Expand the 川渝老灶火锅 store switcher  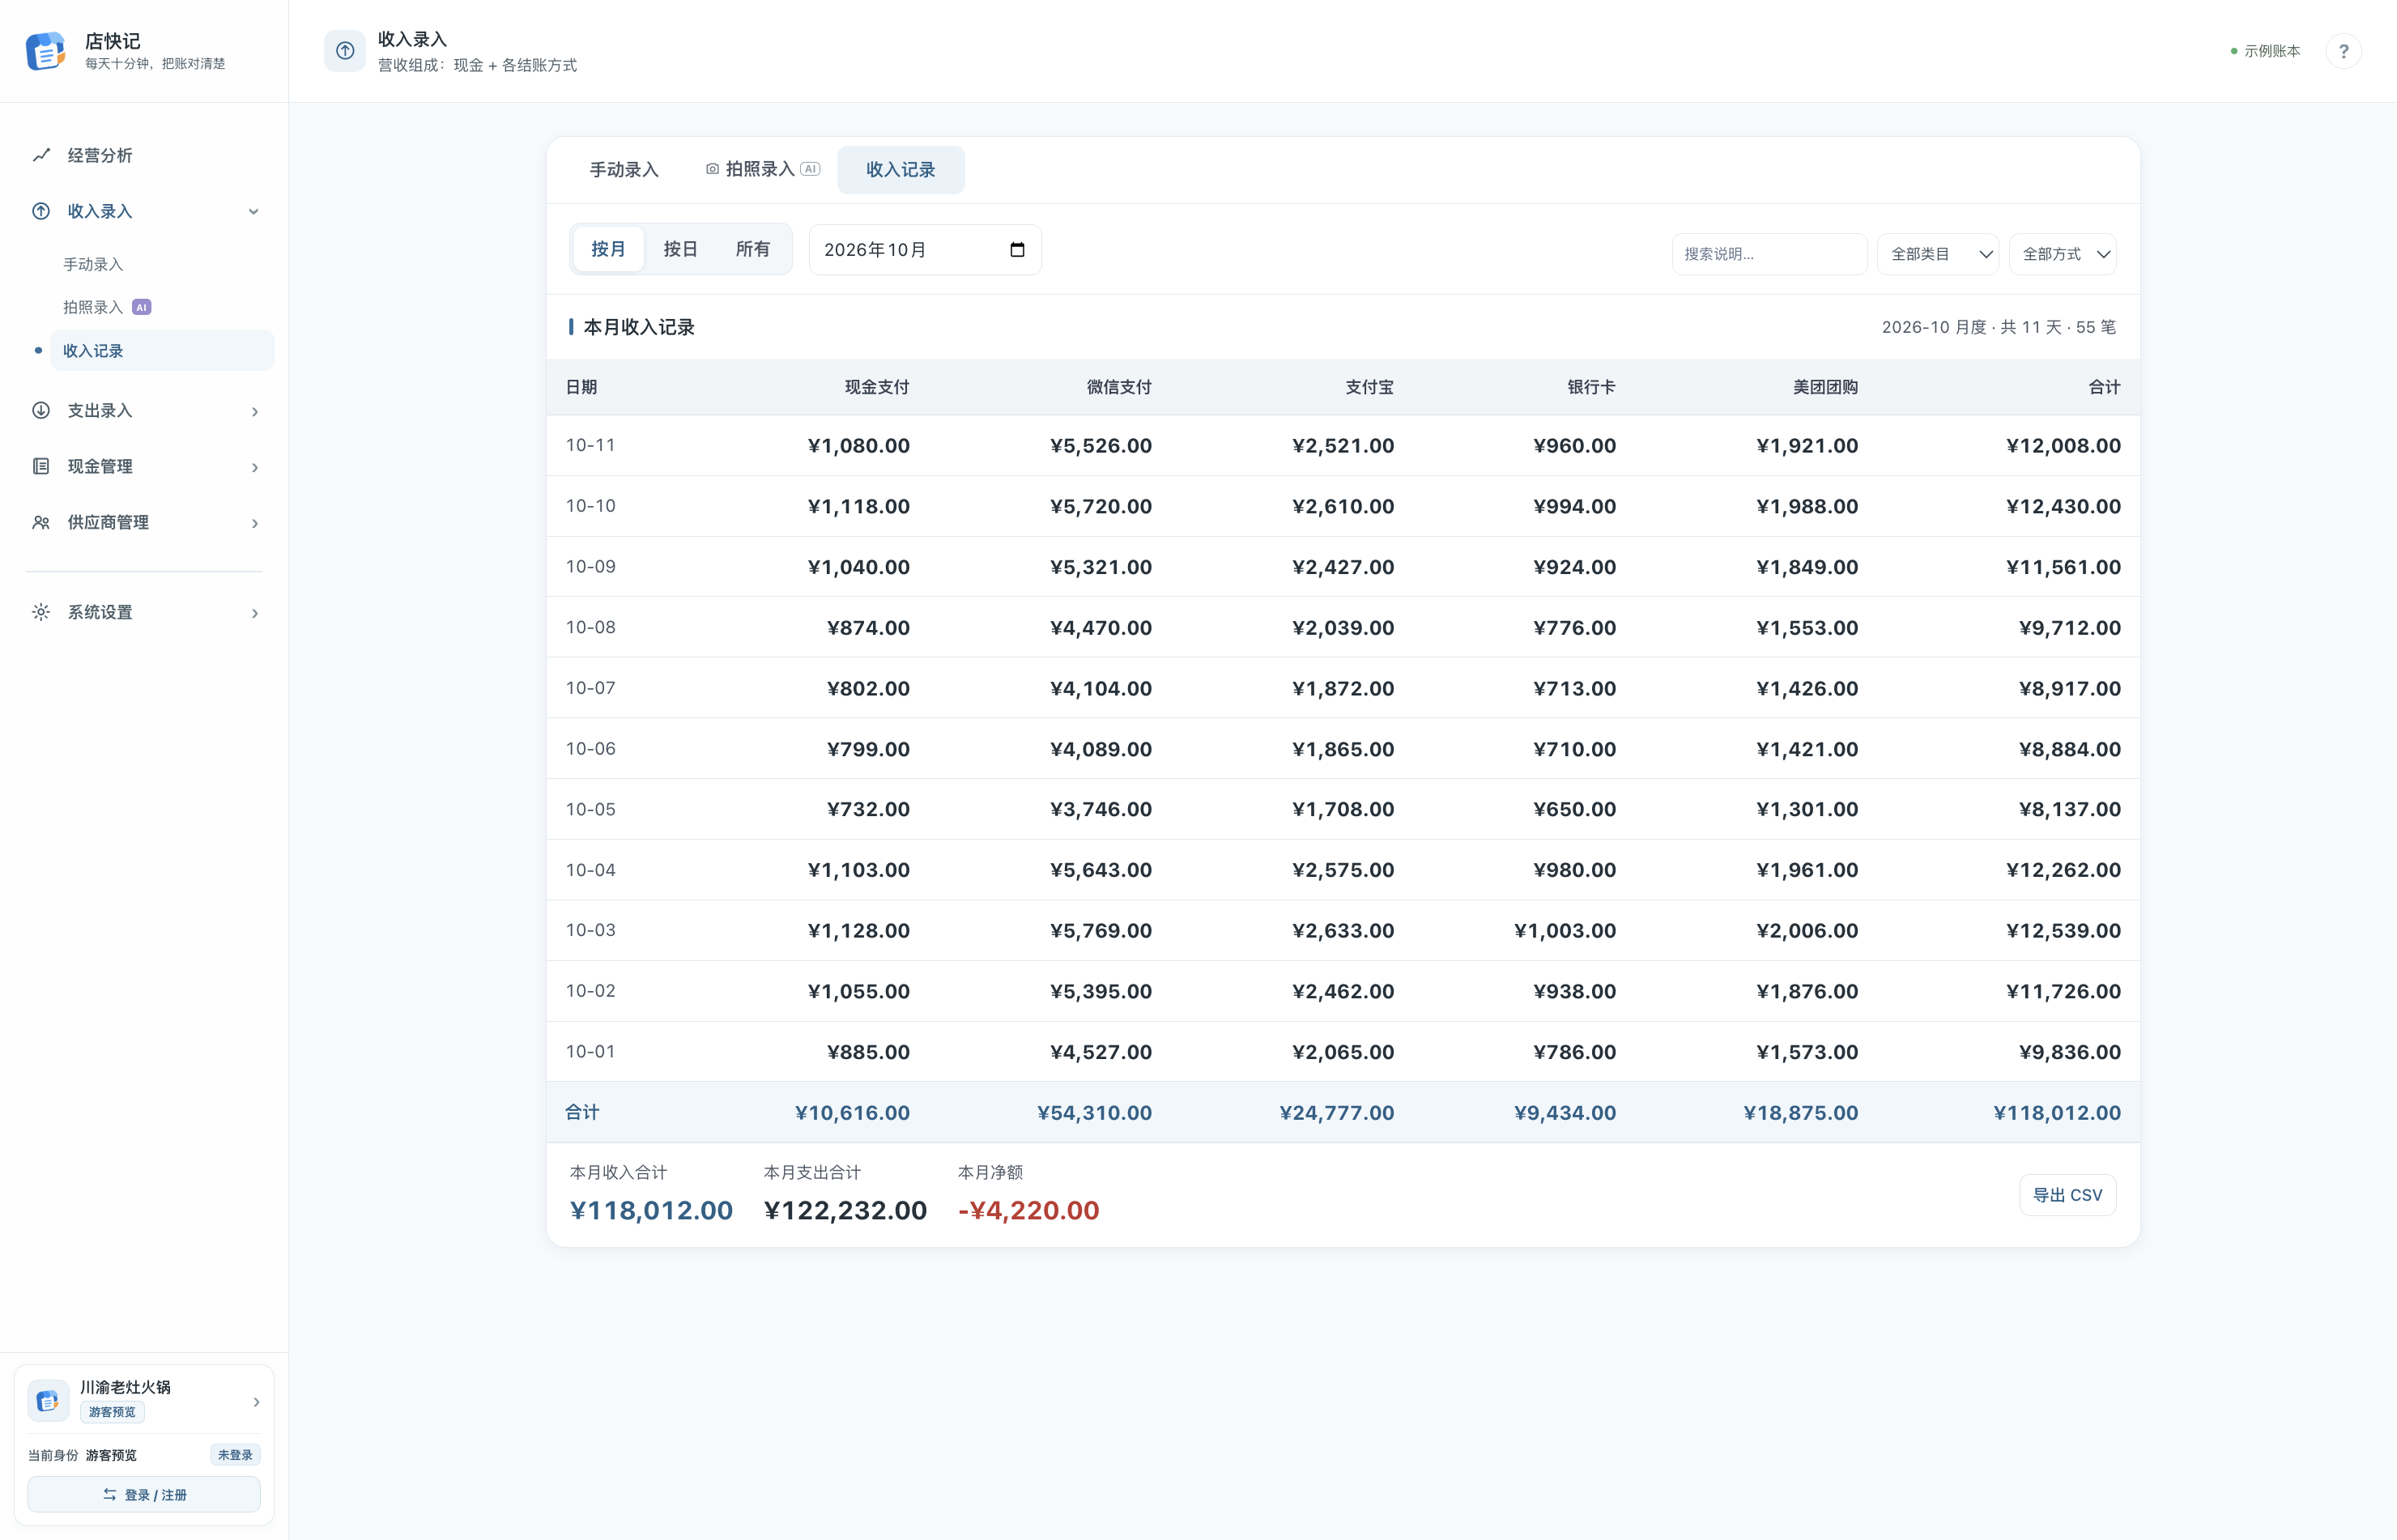click(144, 1400)
